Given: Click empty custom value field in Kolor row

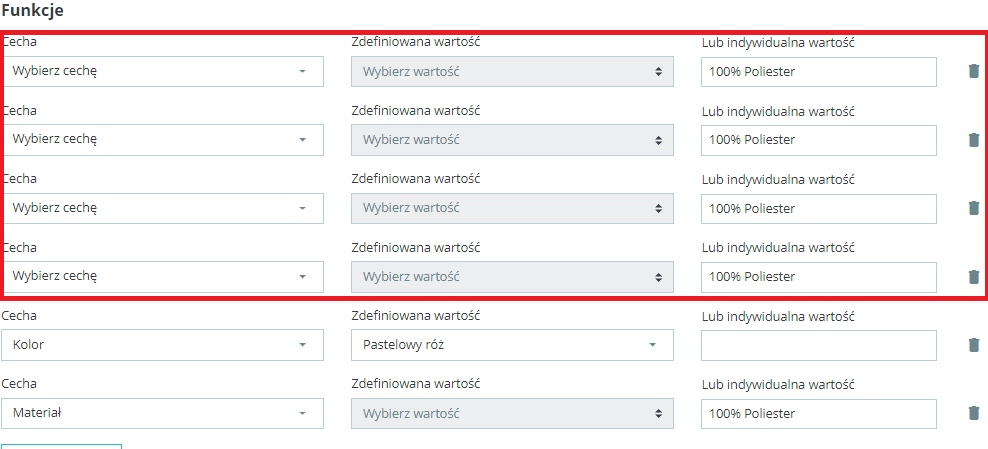Looking at the screenshot, I should pos(819,345).
